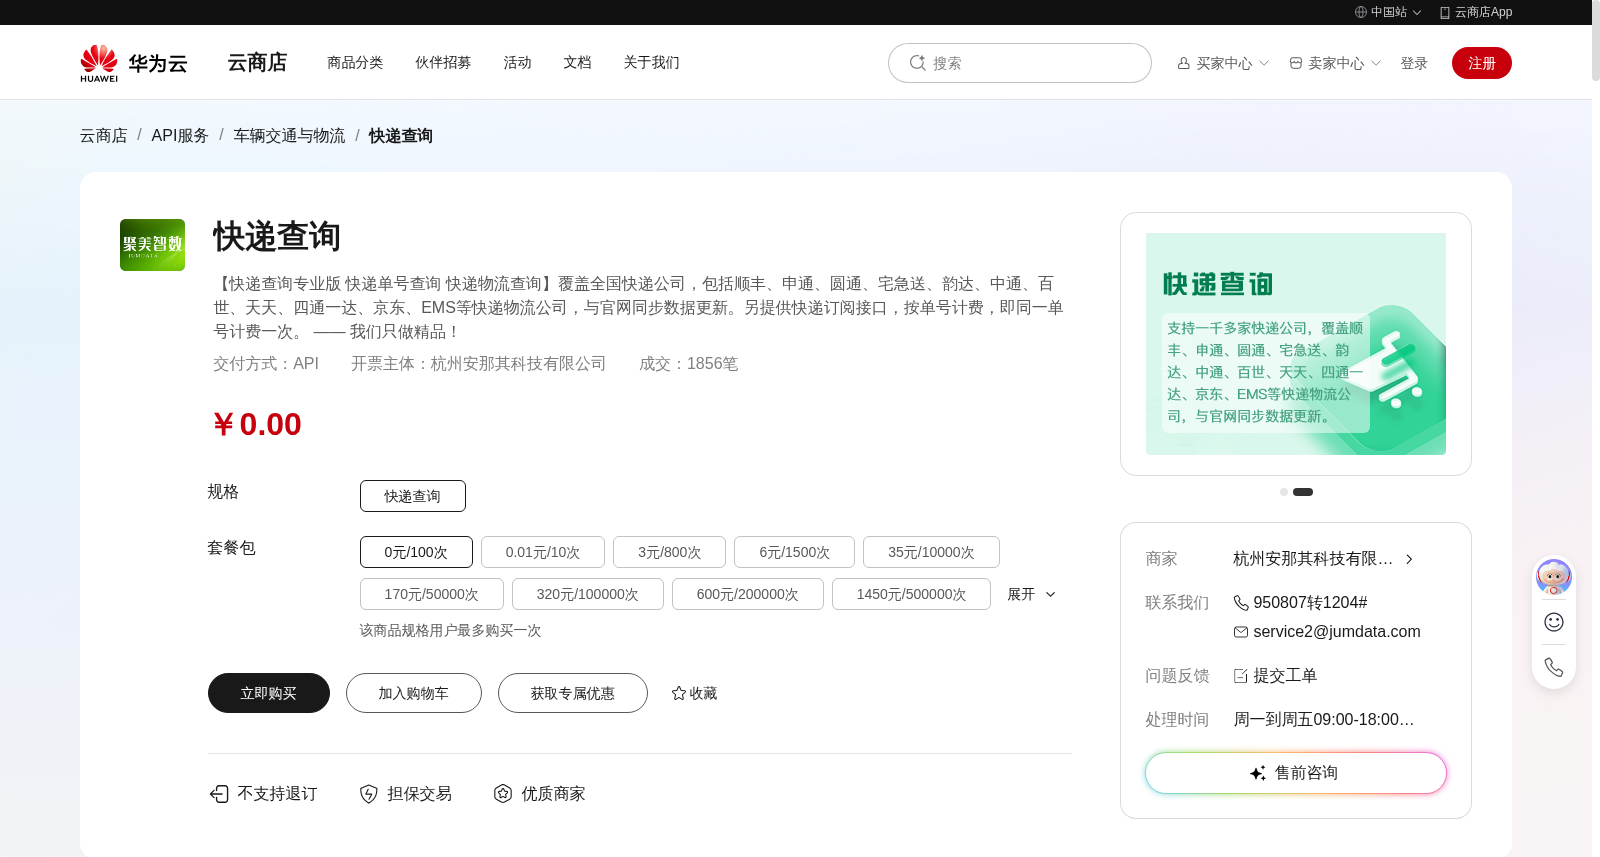Select the 170元/50000次 package
Viewport: 1600px width, 857px height.
[432, 594]
